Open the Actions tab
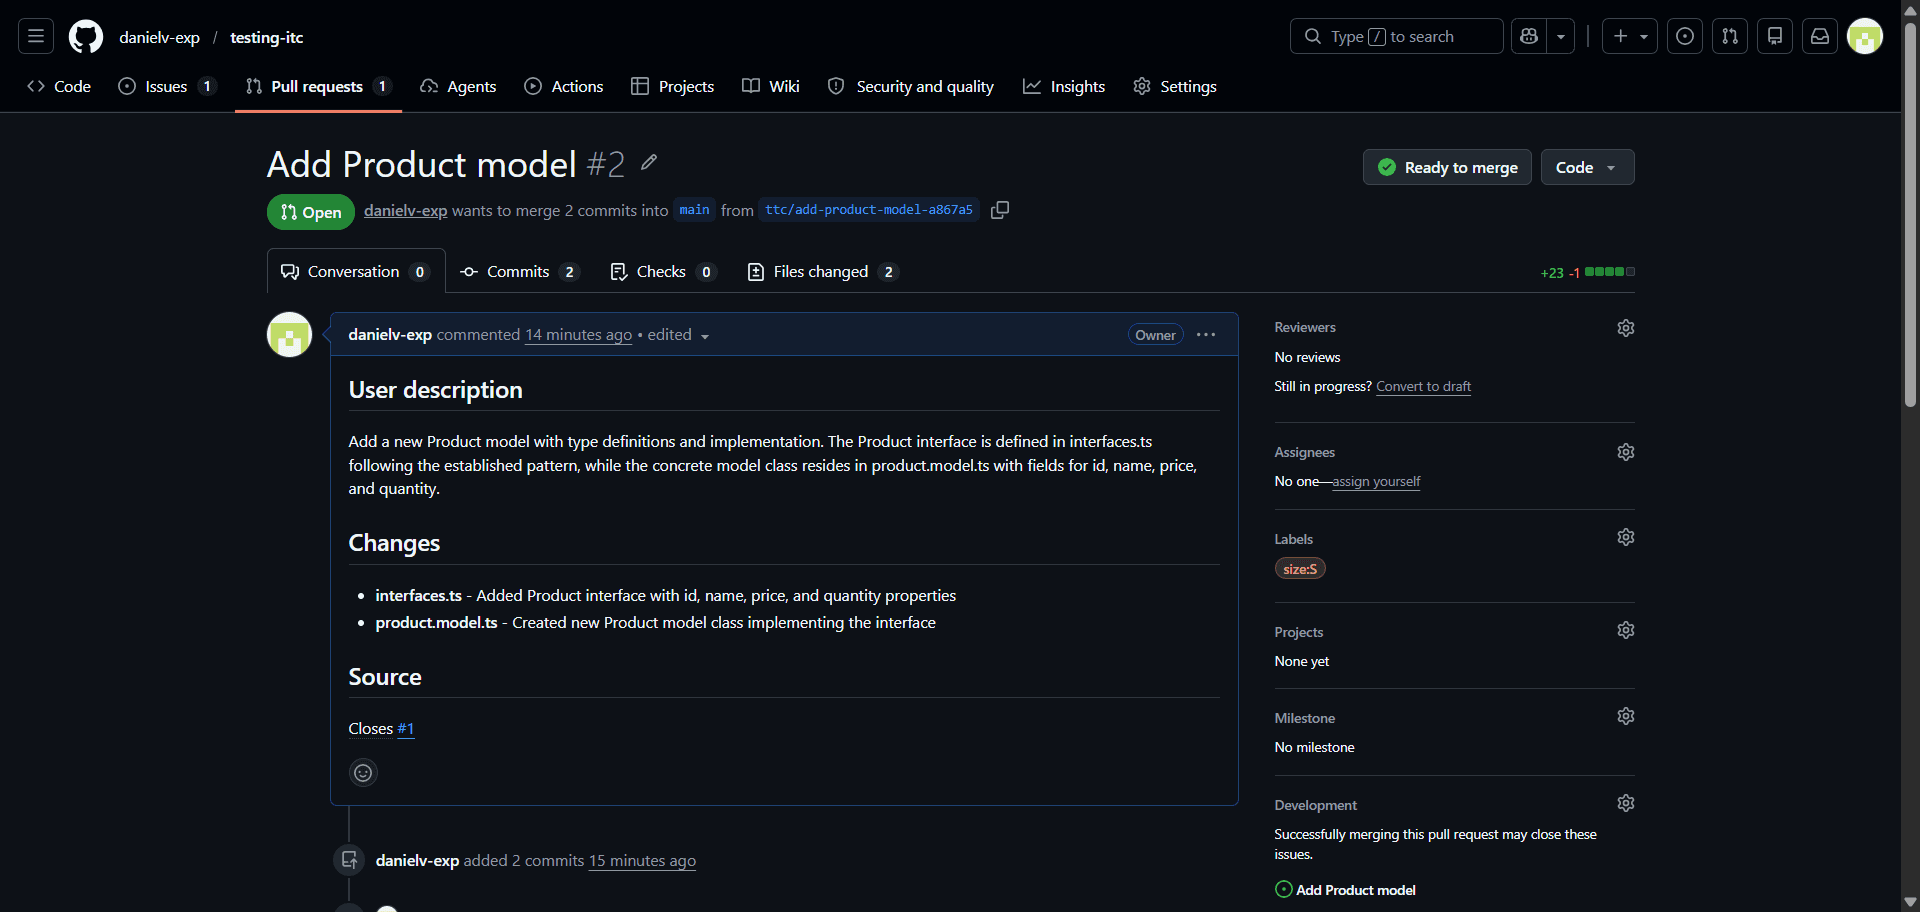Viewport: 1920px width, 912px height. coord(564,87)
